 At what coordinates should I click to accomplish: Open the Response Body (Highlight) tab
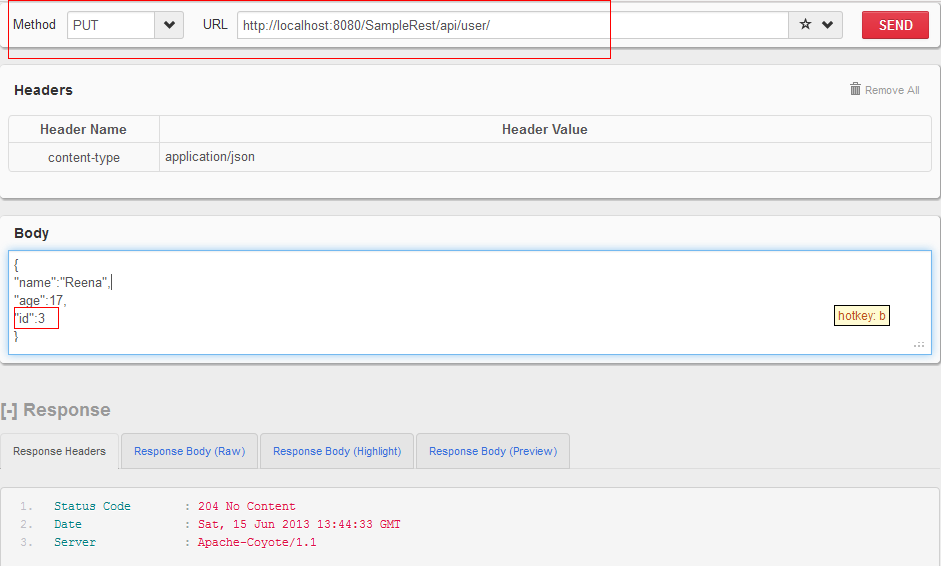click(337, 451)
